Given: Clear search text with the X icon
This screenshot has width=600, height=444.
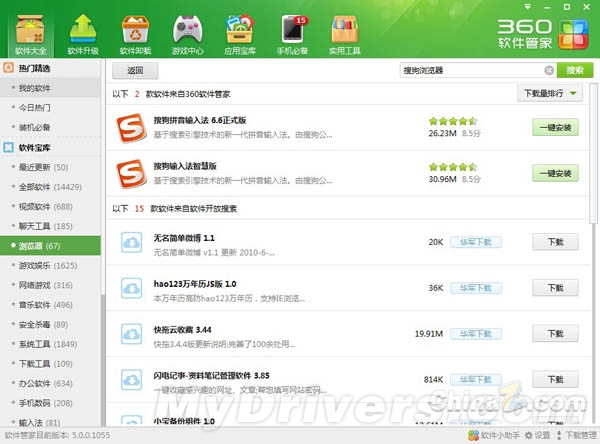Looking at the screenshot, I should click(x=548, y=71).
